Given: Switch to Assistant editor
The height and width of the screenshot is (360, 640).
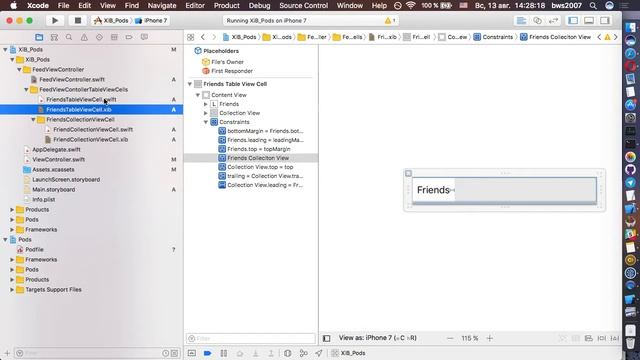Looking at the screenshot, I should (538, 20).
